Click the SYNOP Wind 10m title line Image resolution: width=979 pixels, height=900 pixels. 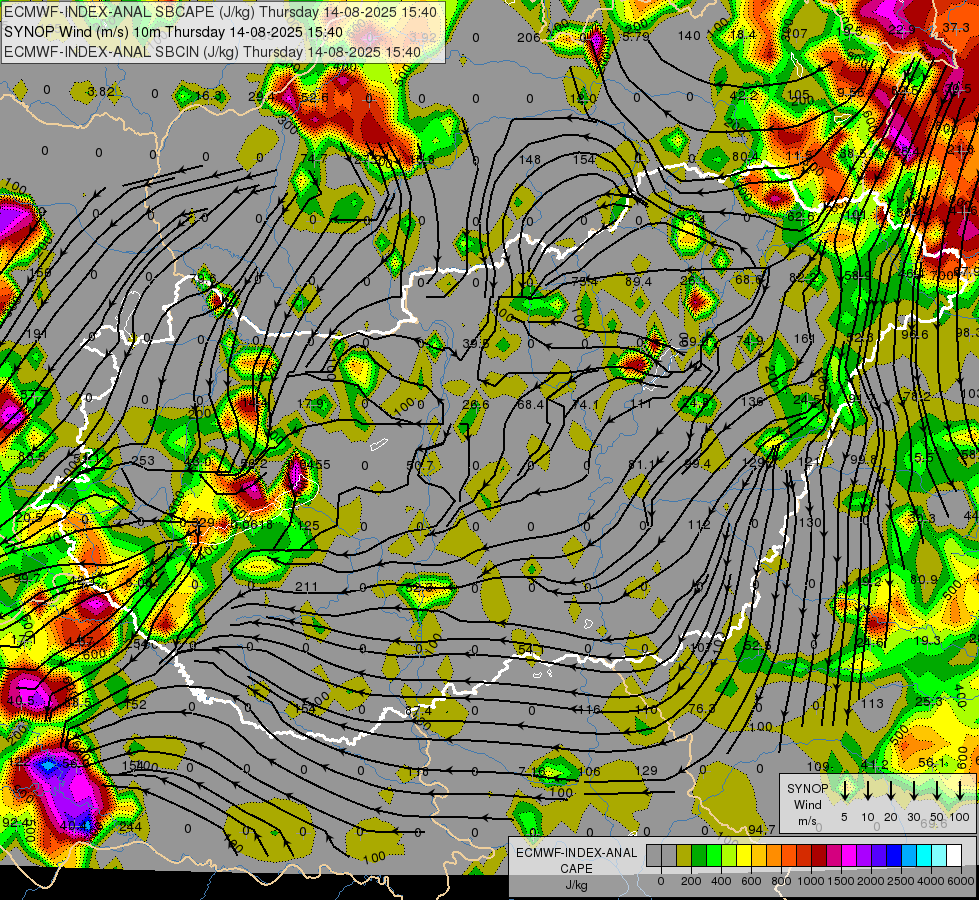173,32
